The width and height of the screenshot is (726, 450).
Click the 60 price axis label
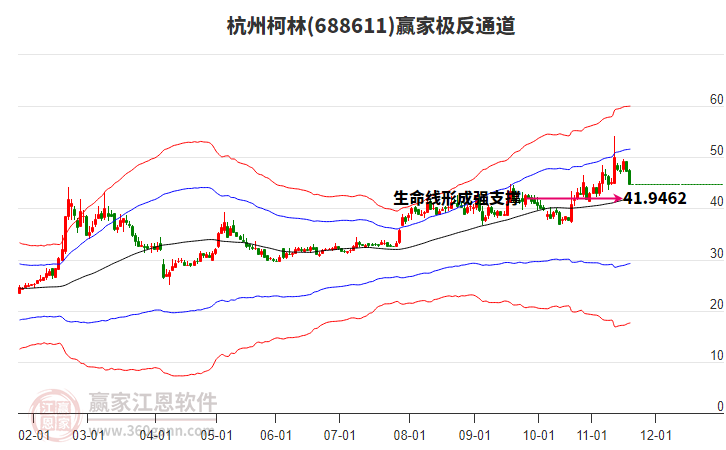(x=716, y=100)
